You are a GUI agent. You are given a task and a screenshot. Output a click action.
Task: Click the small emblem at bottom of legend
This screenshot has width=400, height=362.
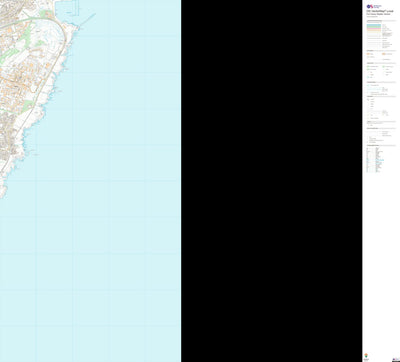click(366, 355)
